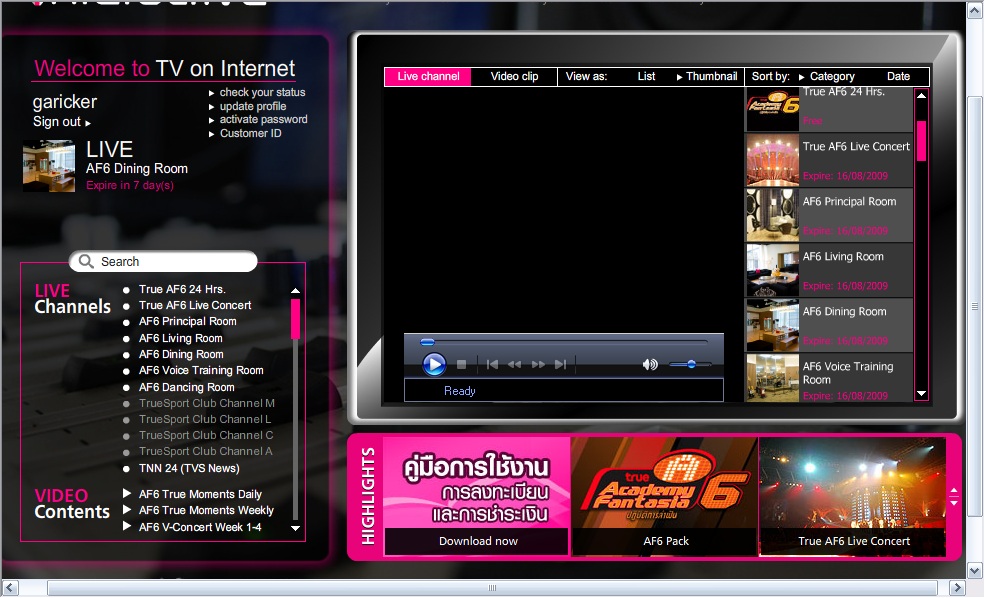Select TrueSport Club Channel M
This screenshot has height=598, width=985.
(207, 403)
